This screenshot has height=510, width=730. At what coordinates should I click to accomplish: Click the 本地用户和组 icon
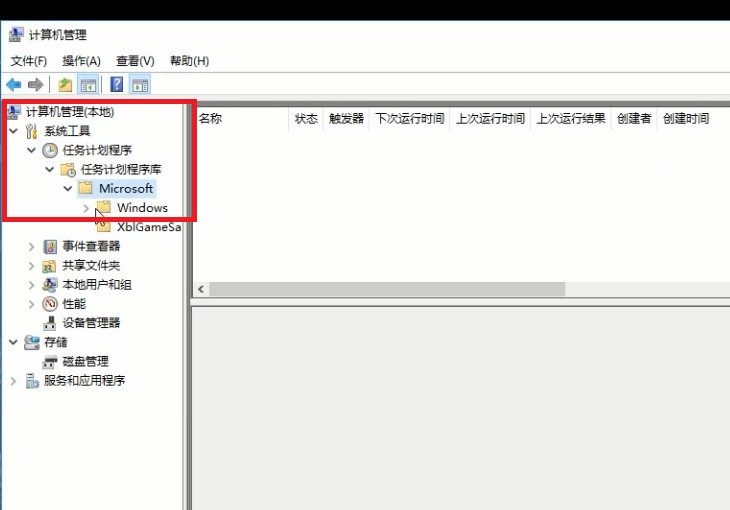(50, 285)
